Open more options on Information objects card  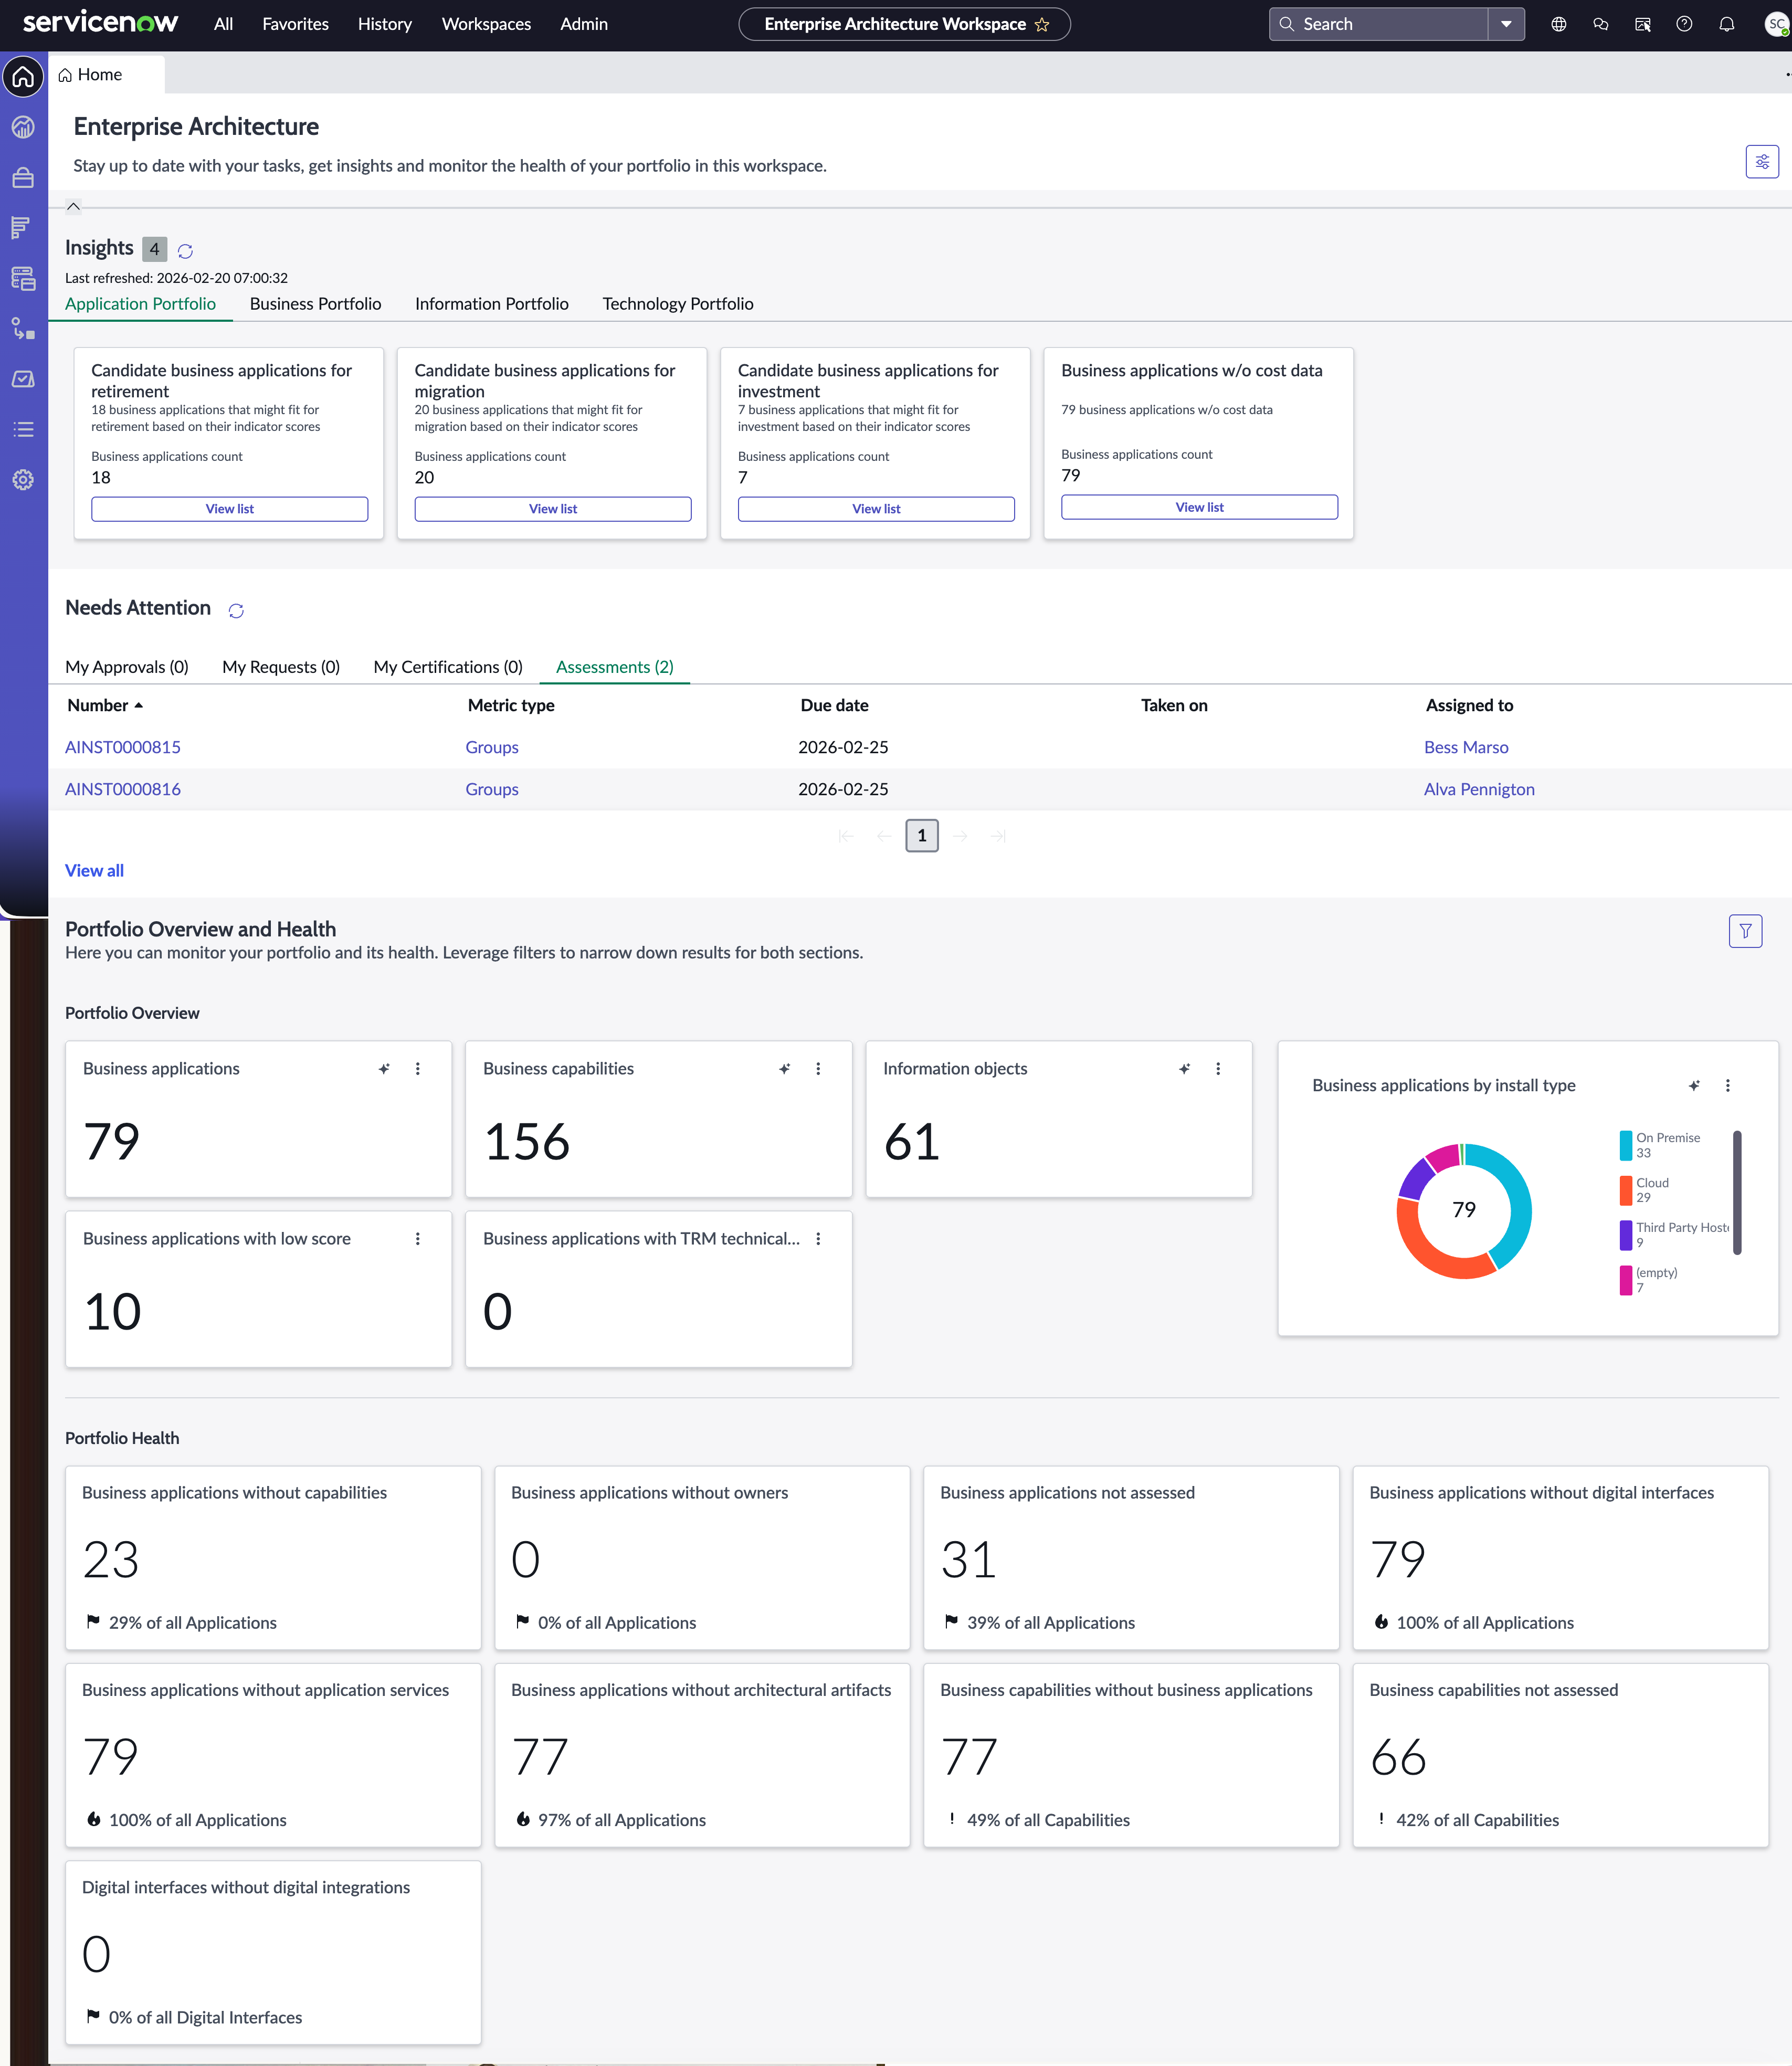point(1218,1069)
